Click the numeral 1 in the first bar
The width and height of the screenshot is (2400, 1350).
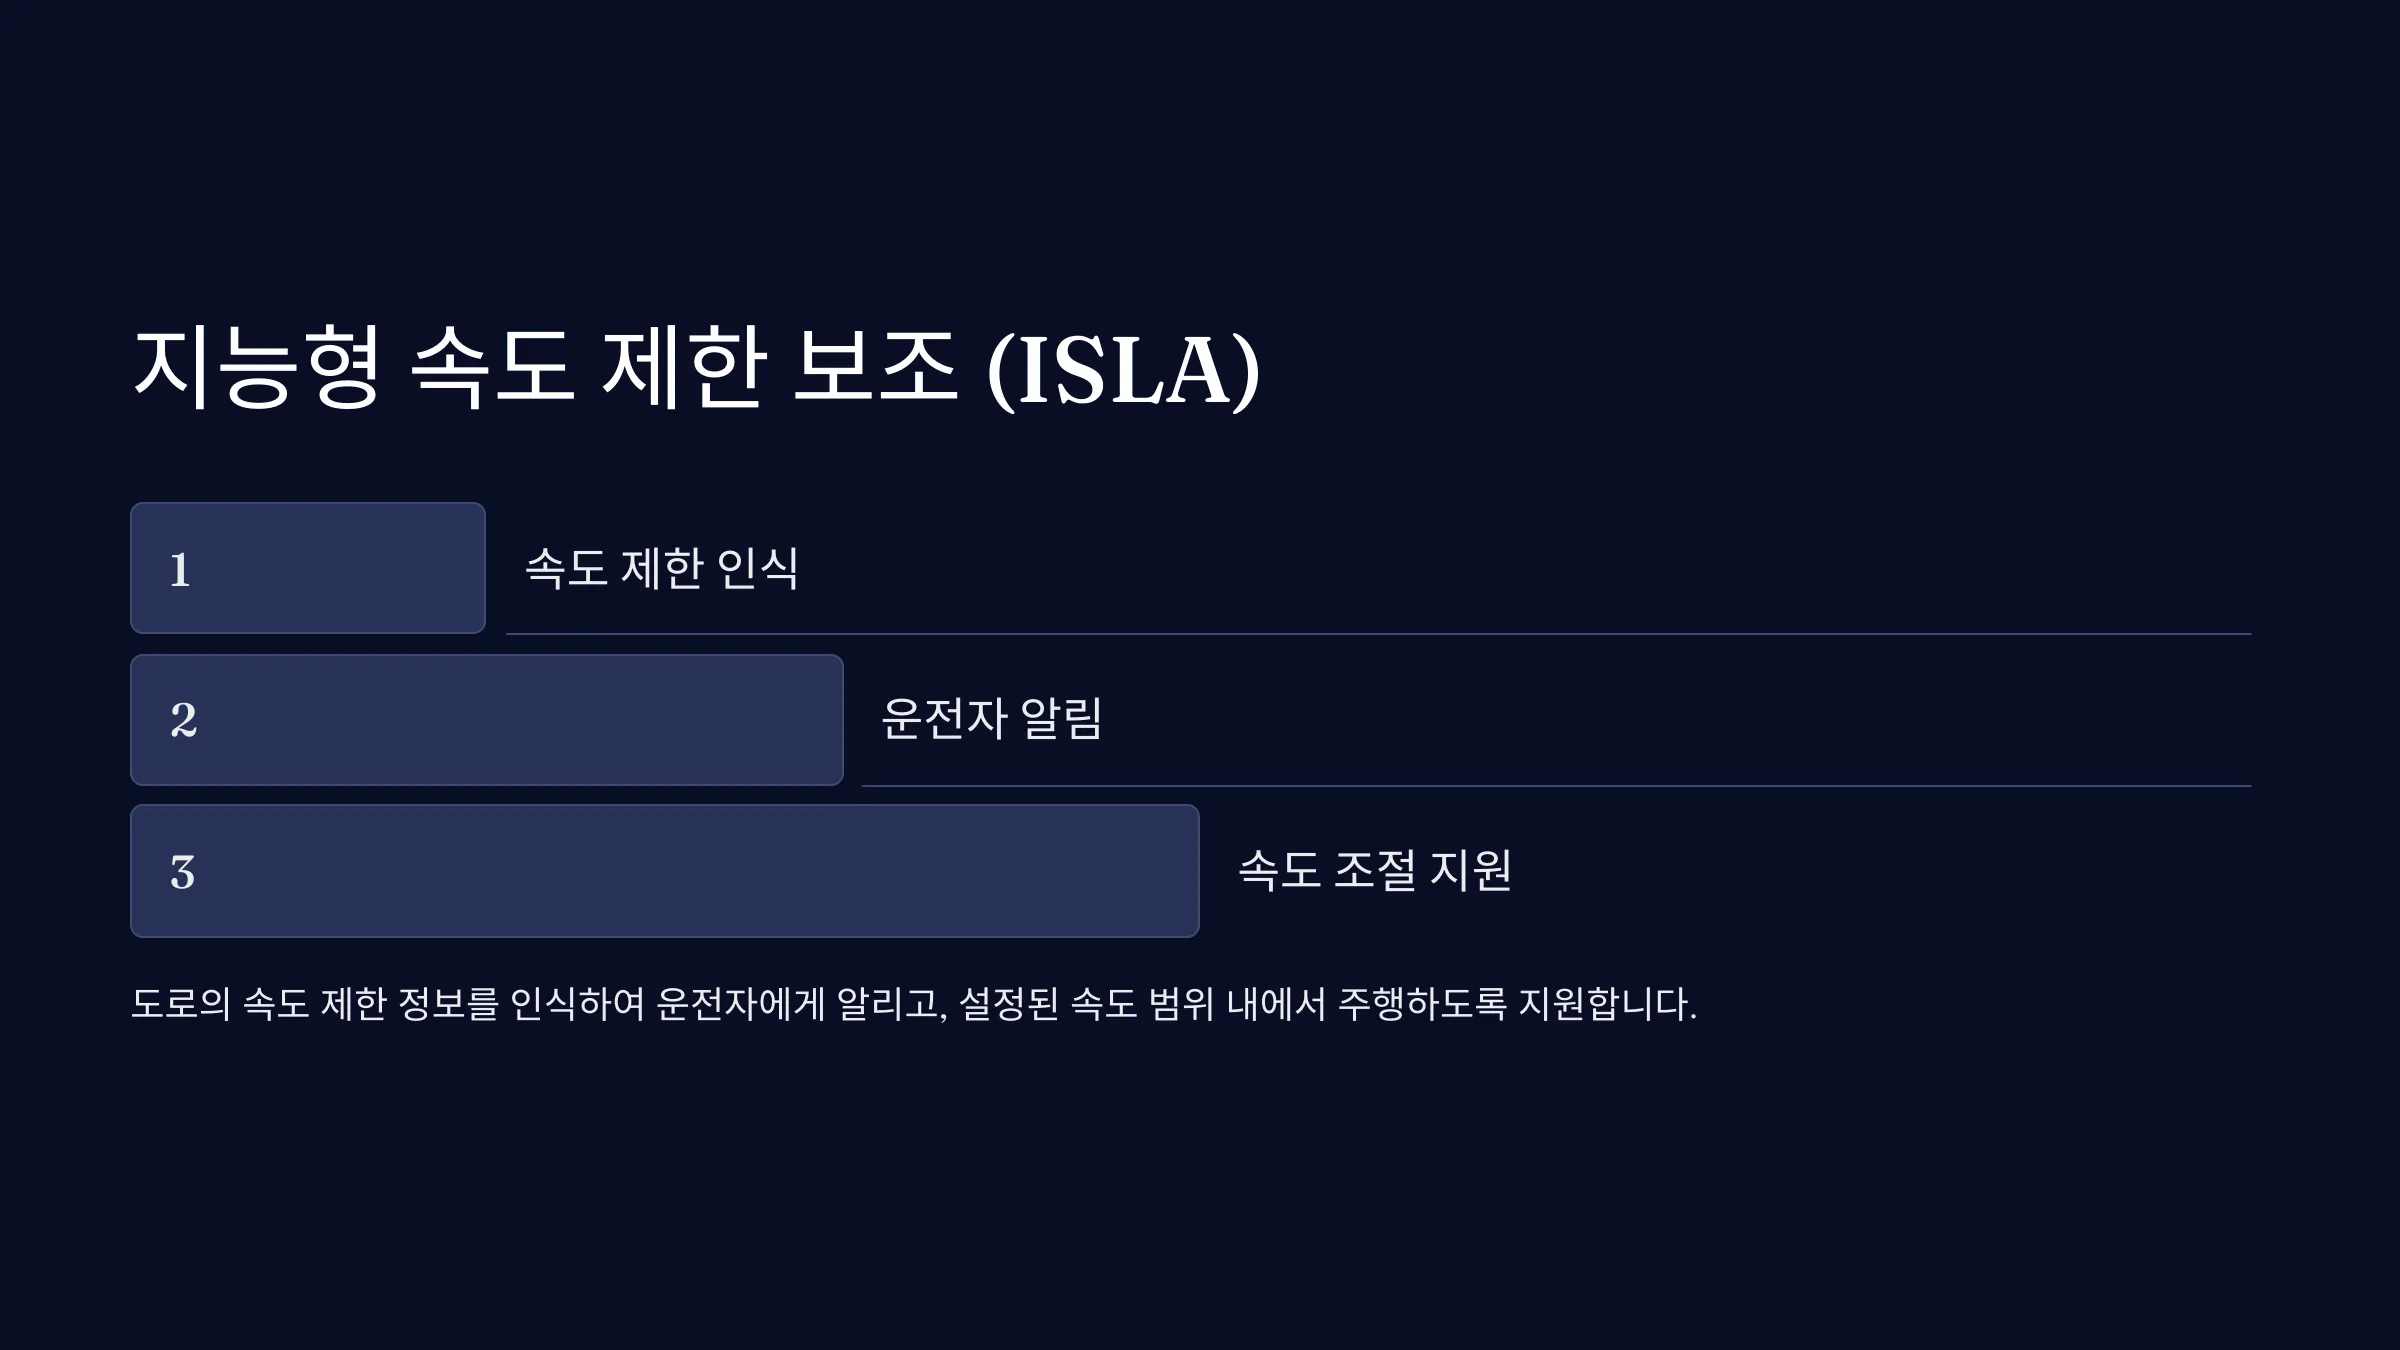pos(180,570)
